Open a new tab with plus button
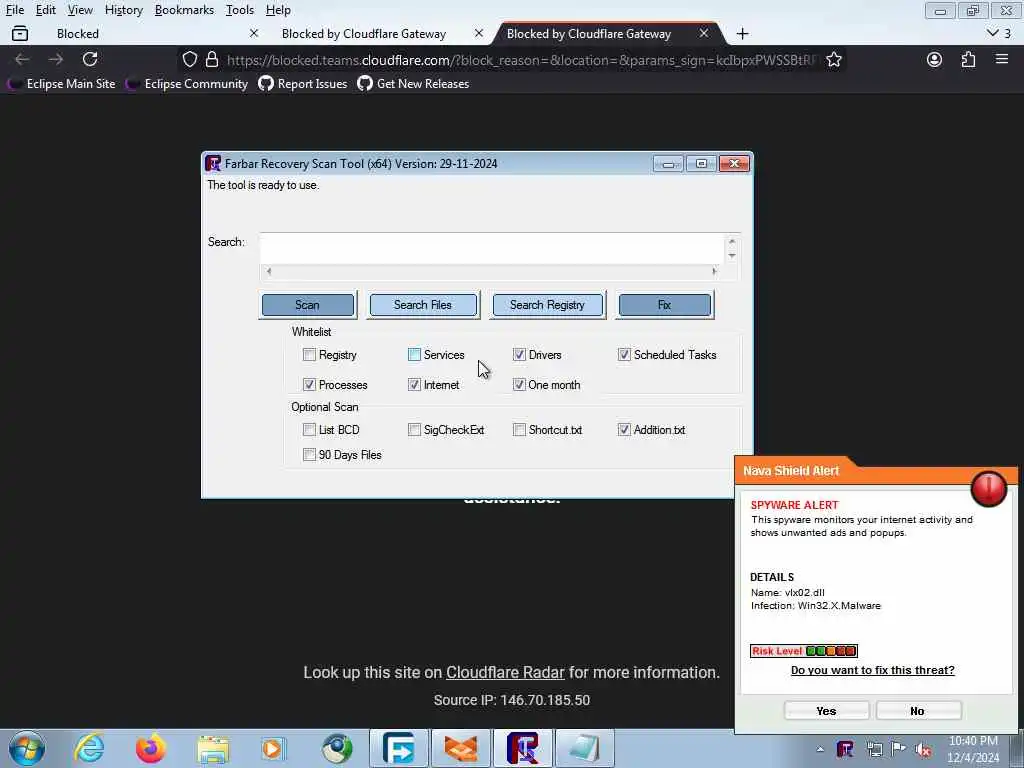Image resolution: width=1024 pixels, height=768 pixels. [743, 33]
